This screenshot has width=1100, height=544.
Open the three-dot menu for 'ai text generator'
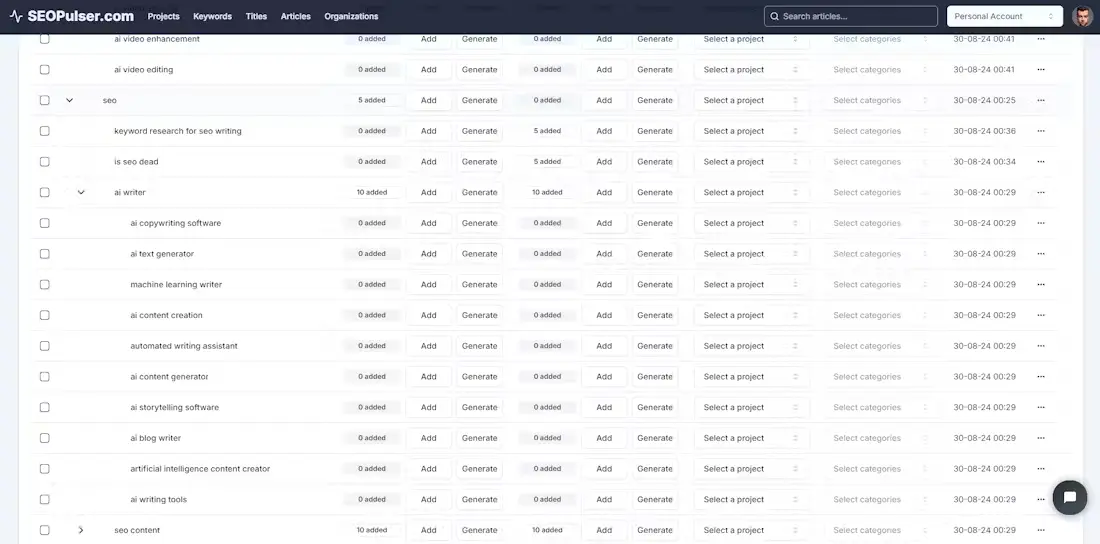[x=1041, y=254]
